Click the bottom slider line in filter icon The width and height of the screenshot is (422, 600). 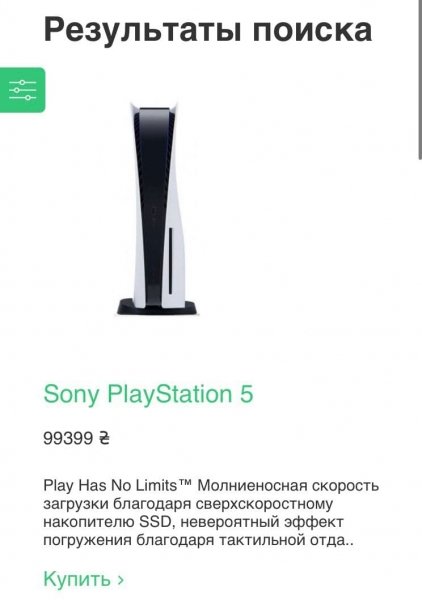pyautogui.click(x=23, y=98)
